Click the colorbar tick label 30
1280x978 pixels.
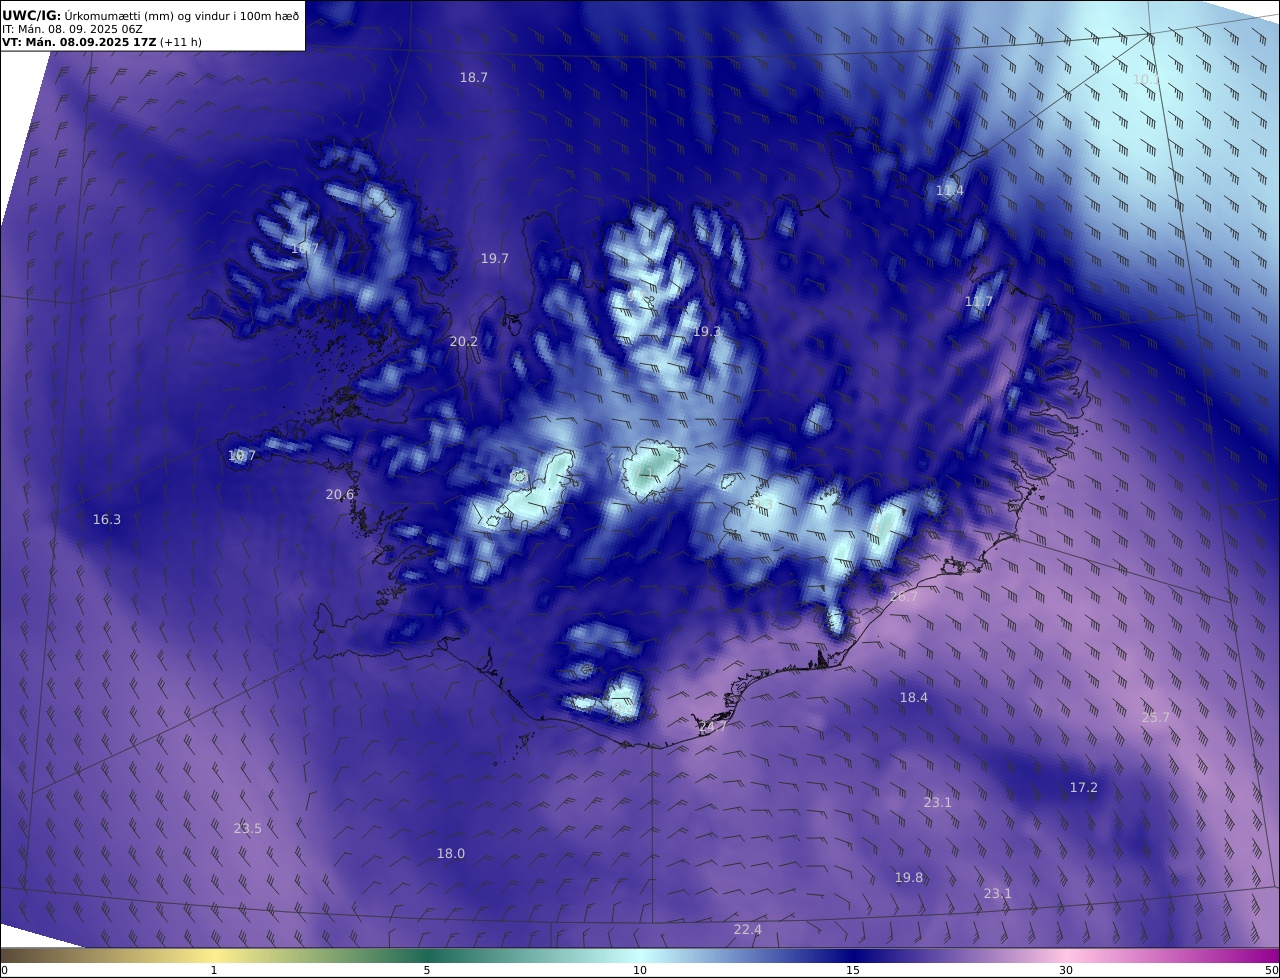[x=1066, y=970]
